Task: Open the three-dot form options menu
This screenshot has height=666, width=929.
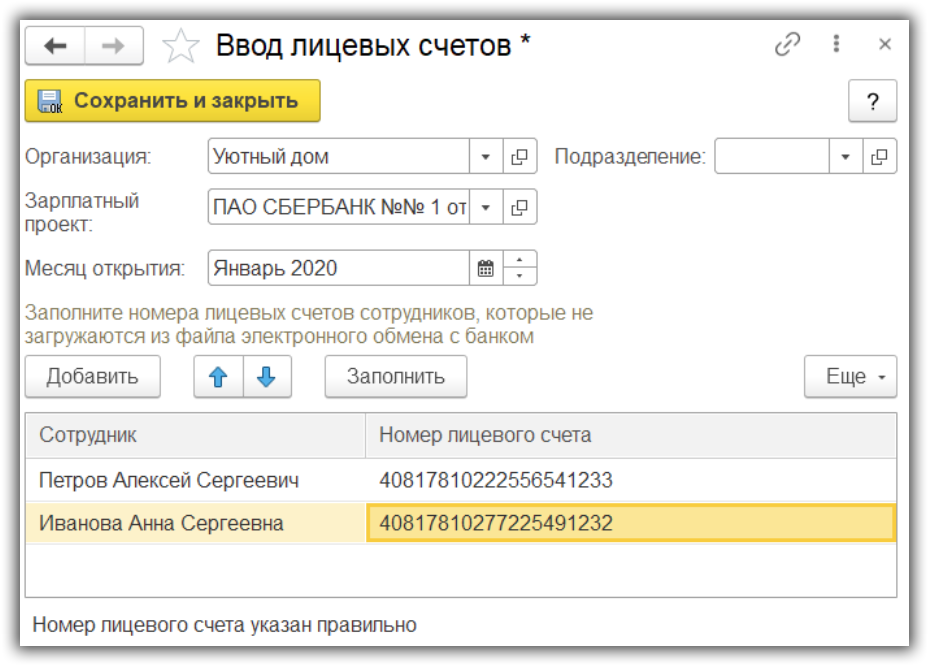Action: 837,45
